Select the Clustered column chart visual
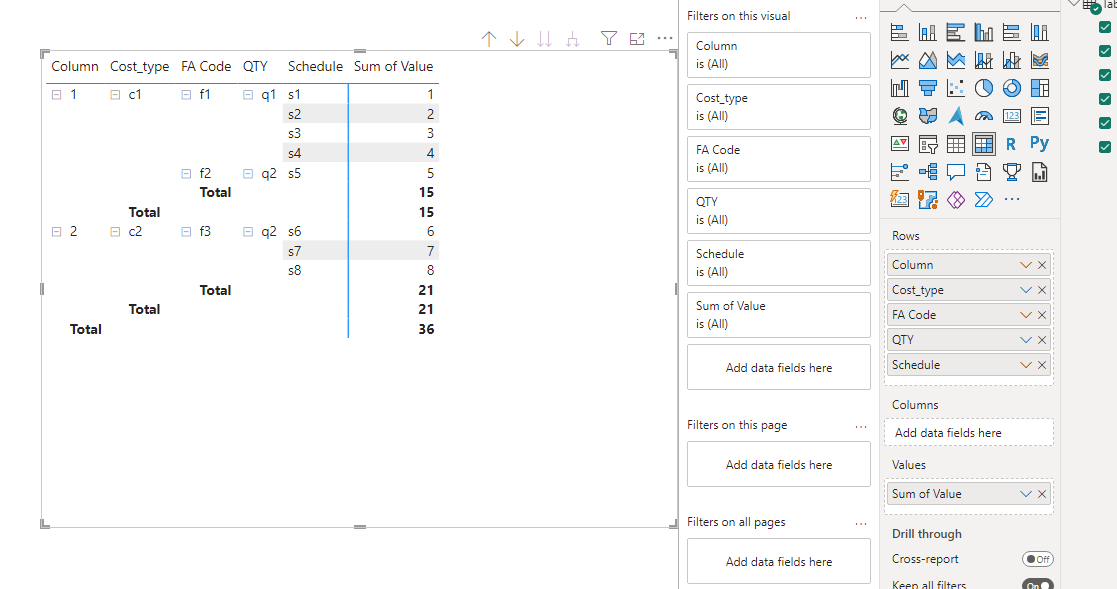This screenshot has height=589, width=1117. 984,32
